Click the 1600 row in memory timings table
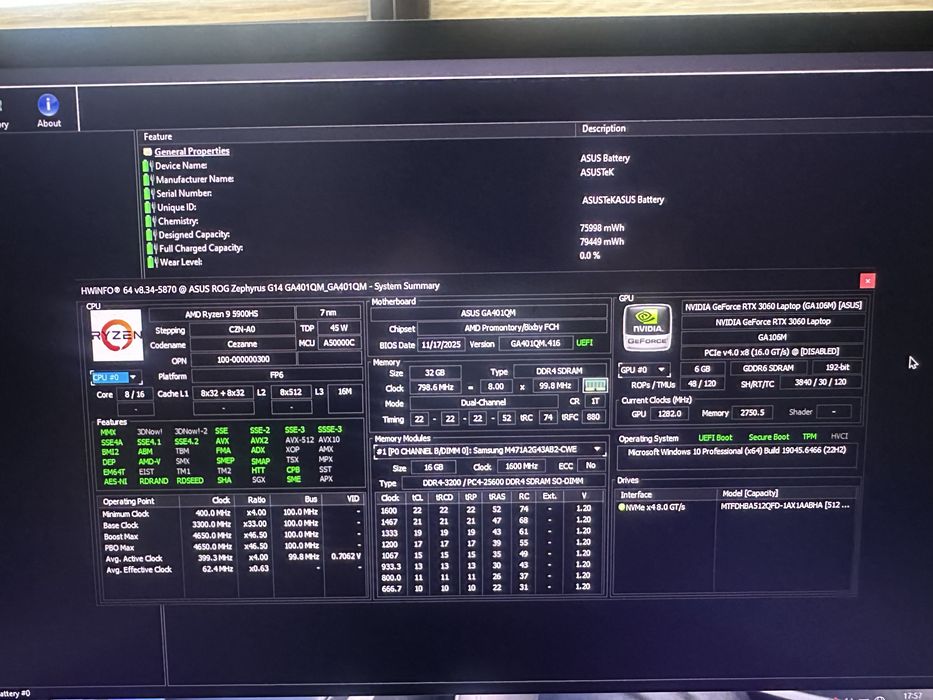Image resolution: width=933 pixels, height=700 pixels. (489, 510)
